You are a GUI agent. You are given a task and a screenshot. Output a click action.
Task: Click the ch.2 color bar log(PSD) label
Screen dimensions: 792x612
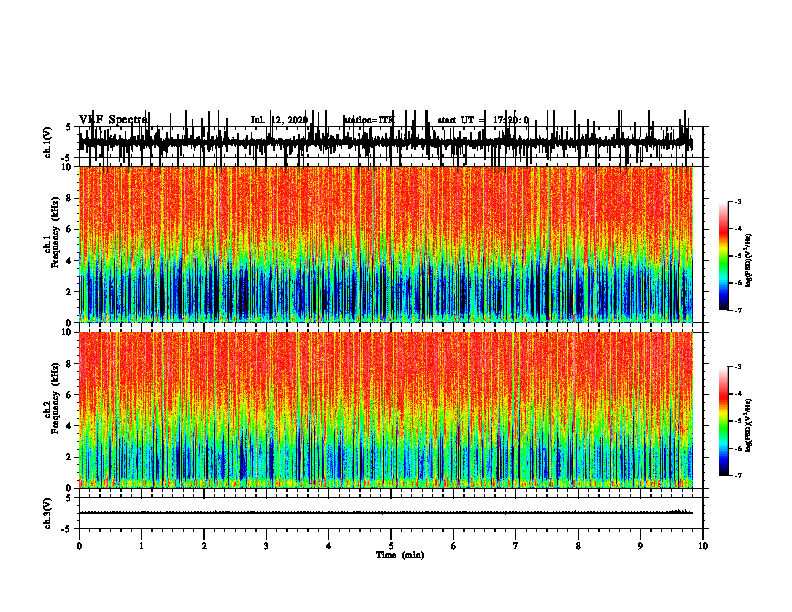pos(749,425)
